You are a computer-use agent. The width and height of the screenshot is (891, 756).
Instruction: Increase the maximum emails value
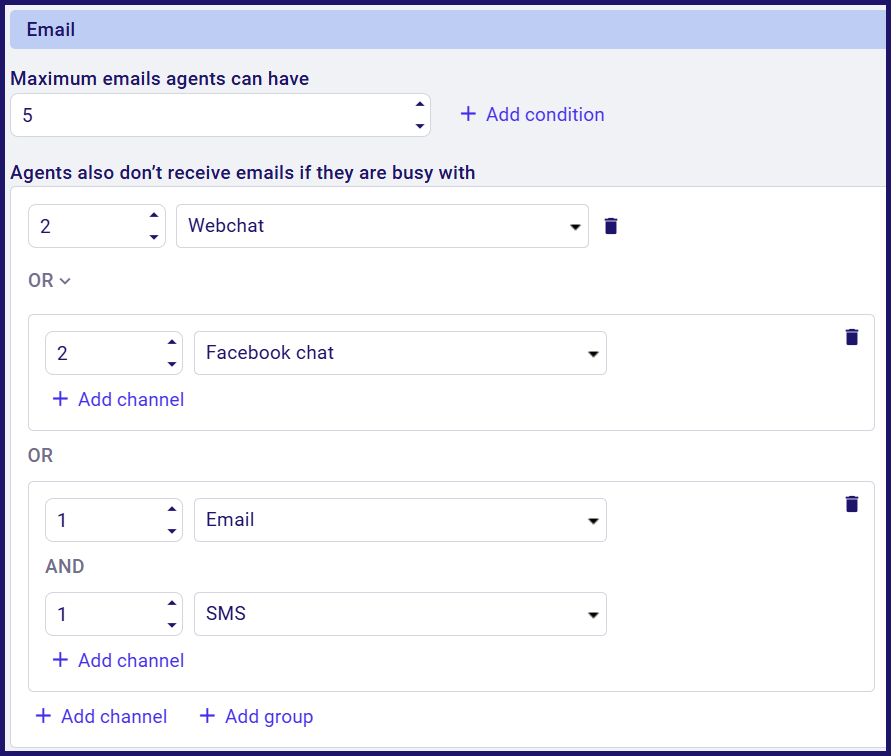[419, 106]
